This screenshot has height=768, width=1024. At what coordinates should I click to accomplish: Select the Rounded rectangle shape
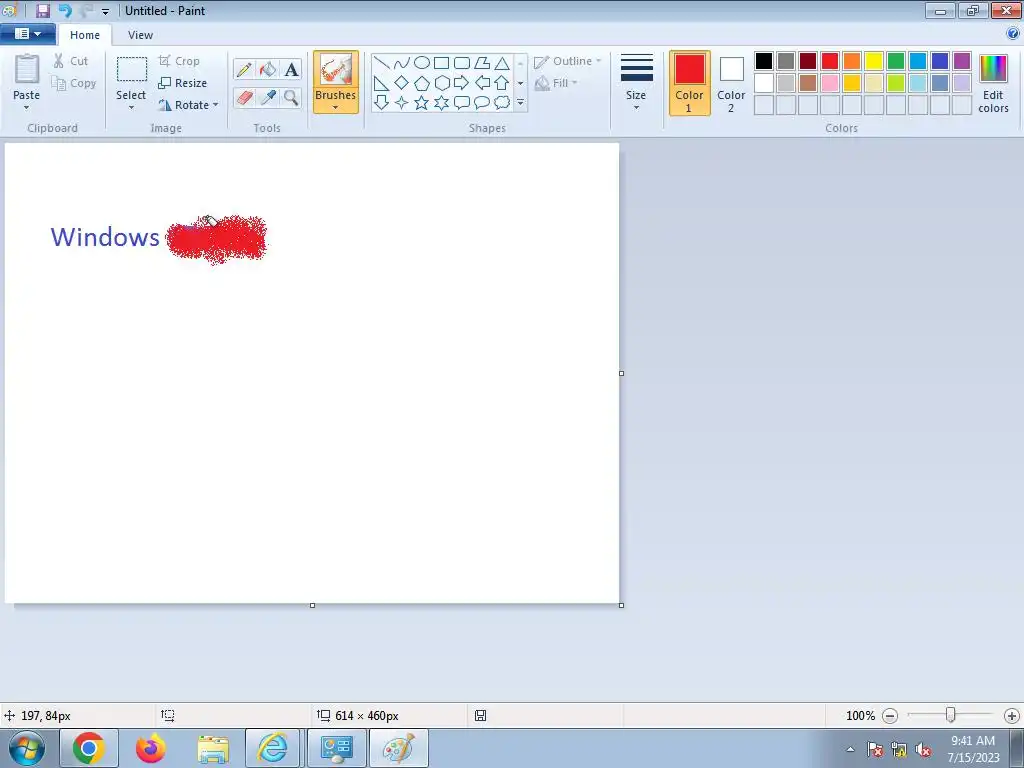pyautogui.click(x=462, y=63)
